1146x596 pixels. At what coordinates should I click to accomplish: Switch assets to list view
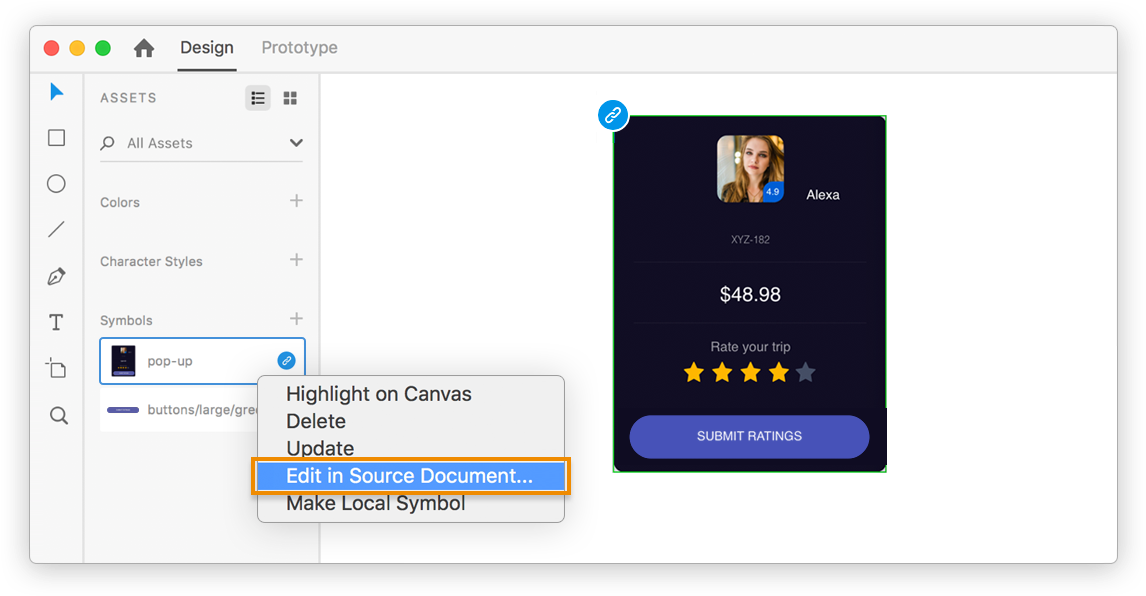click(x=258, y=98)
